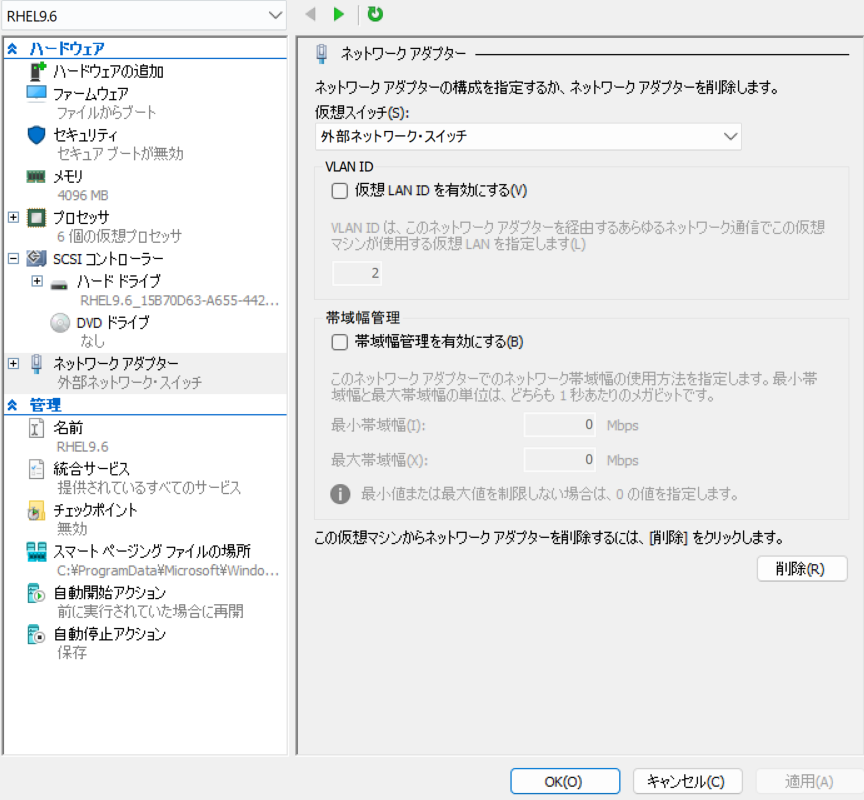This screenshot has width=864, height=800.
Task: Click the C:¥ProgramData¥Microsoft¥Windo... path text
Action: 168,570
